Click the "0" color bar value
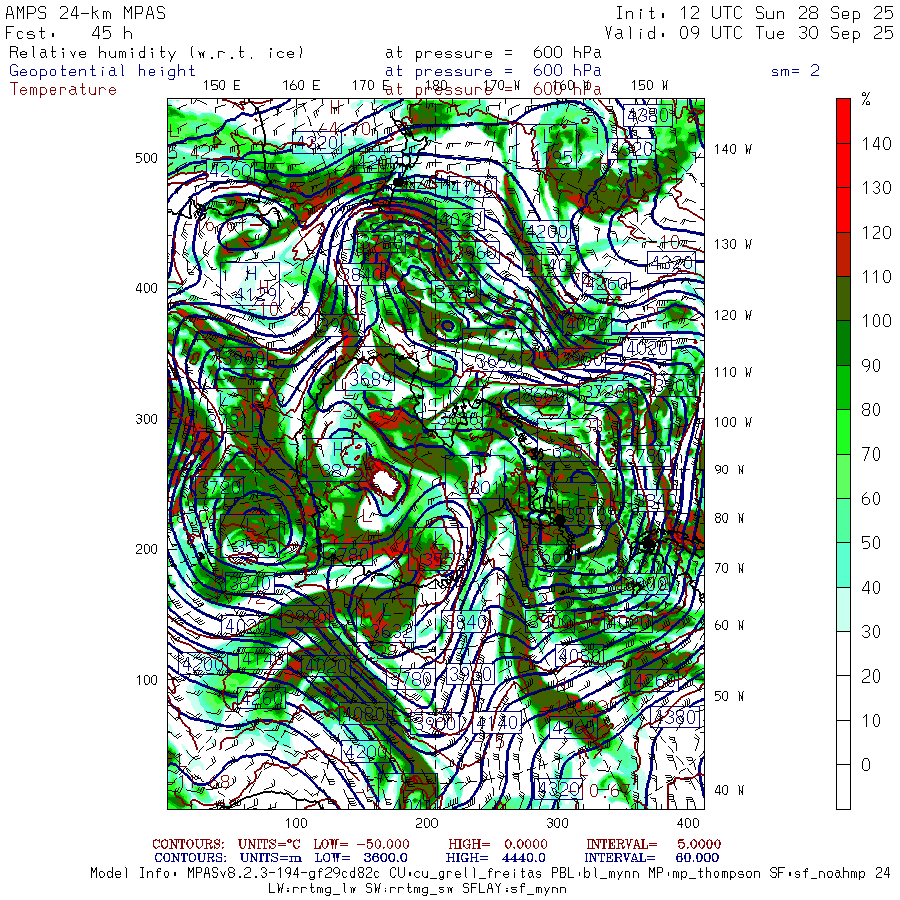900x900 pixels. coord(866,765)
